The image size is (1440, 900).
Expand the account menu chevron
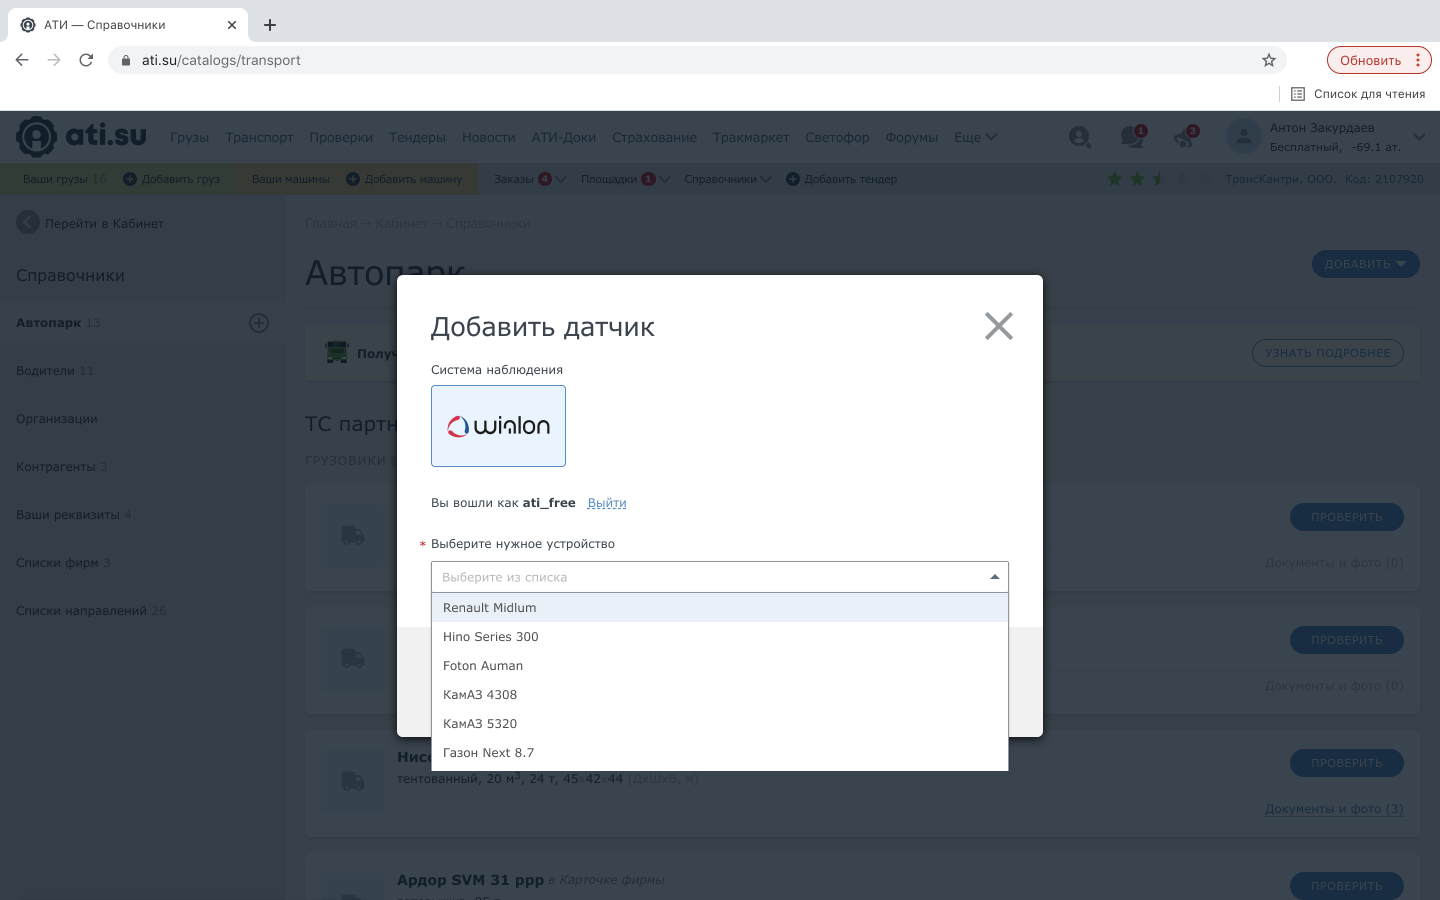(x=1419, y=137)
